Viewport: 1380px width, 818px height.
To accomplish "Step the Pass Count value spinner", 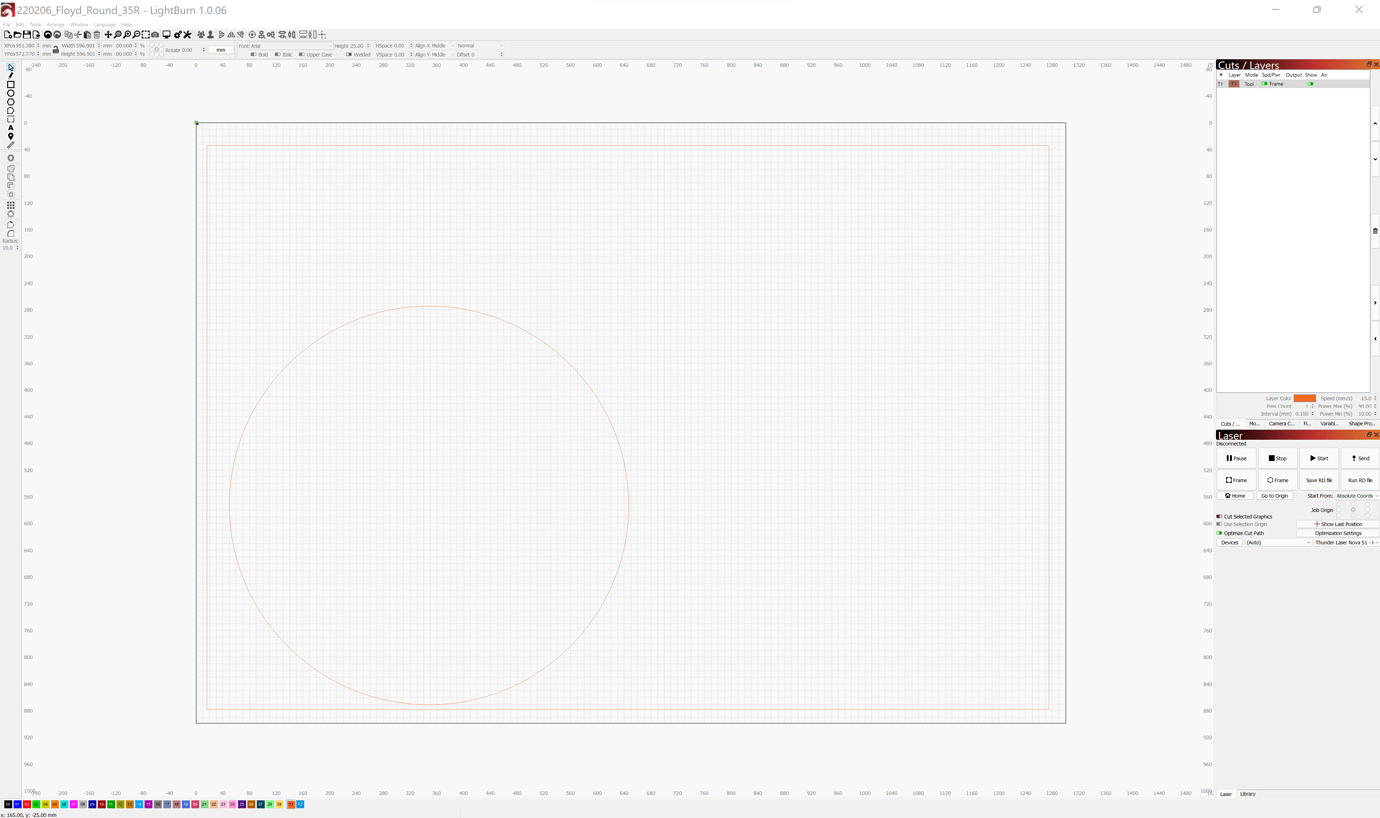I will [1312, 406].
